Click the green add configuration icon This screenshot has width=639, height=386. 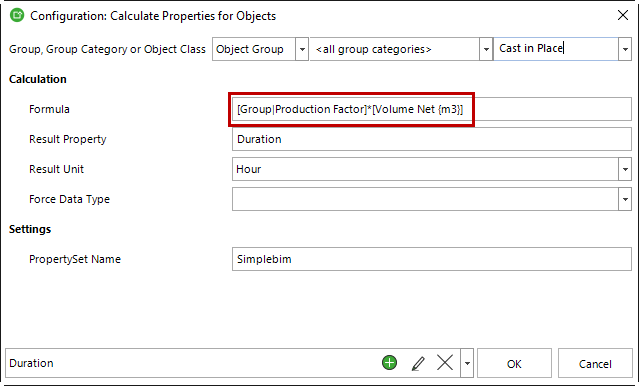(x=389, y=362)
